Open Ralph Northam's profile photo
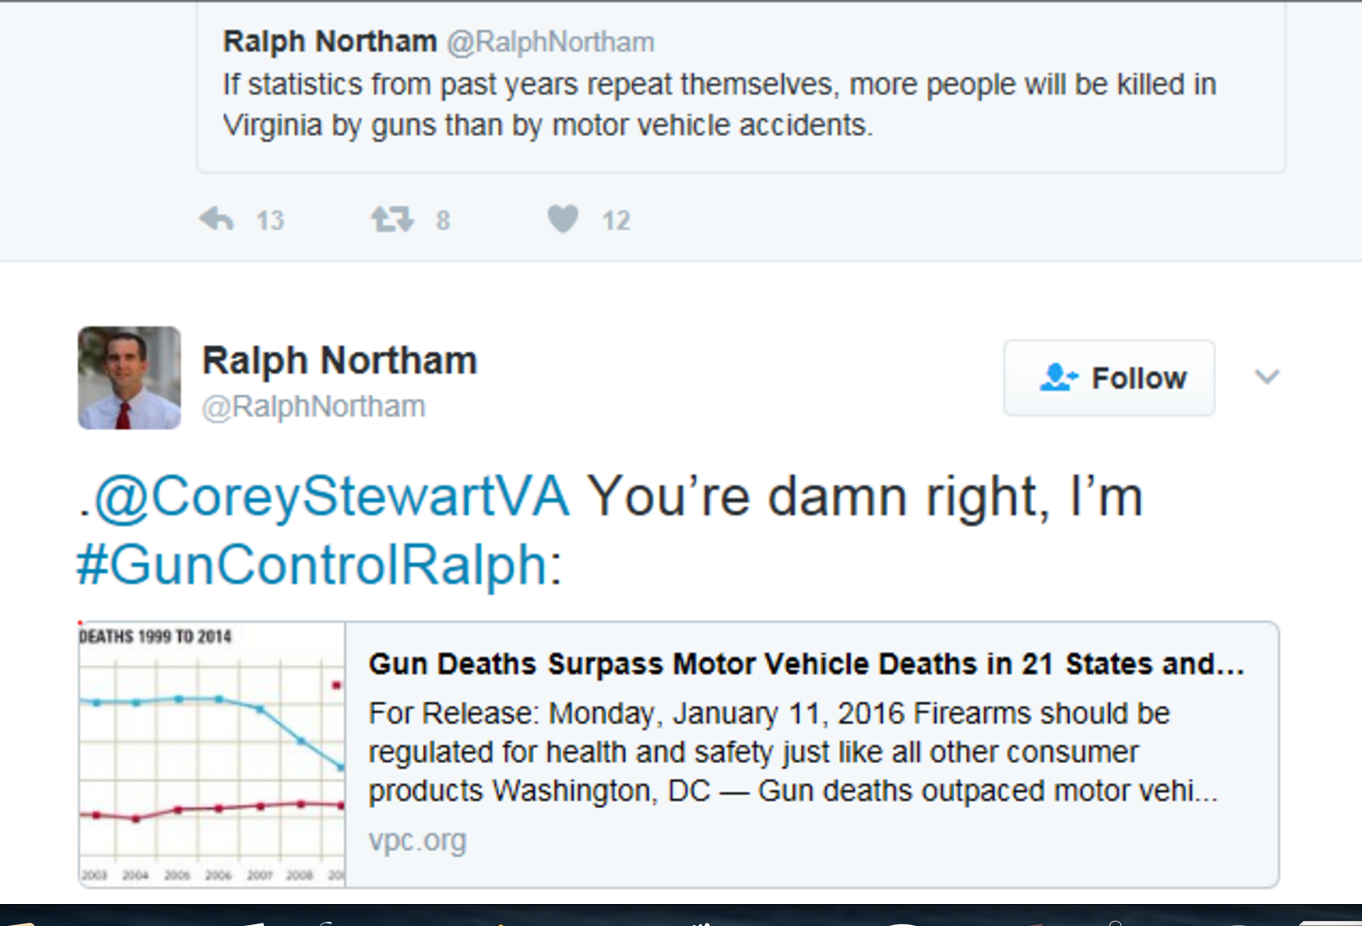Screen dimensions: 1362x926 pyautogui.click(x=129, y=378)
